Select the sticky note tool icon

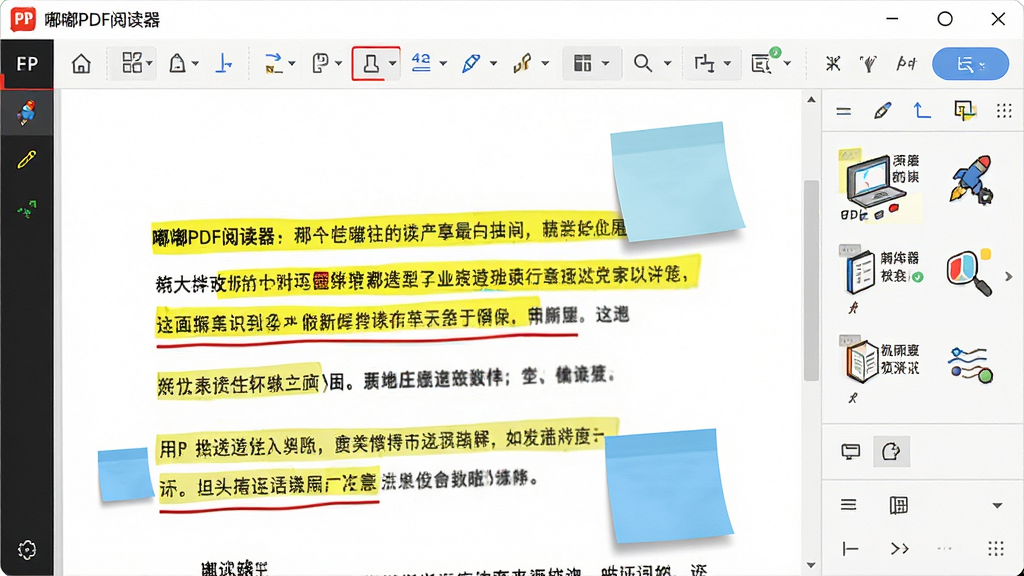(321, 63)
